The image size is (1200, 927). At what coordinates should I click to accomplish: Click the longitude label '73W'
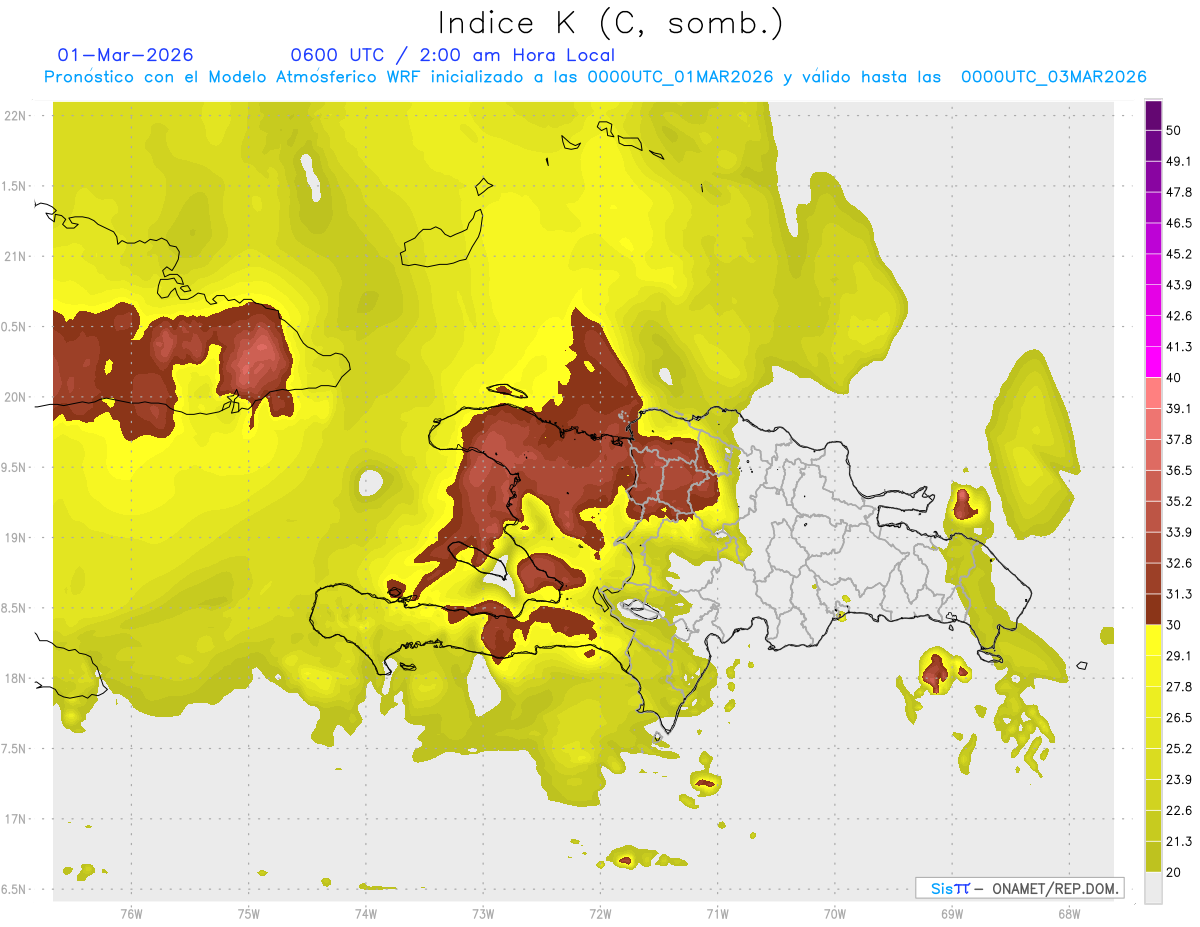[x=483, y=914]
